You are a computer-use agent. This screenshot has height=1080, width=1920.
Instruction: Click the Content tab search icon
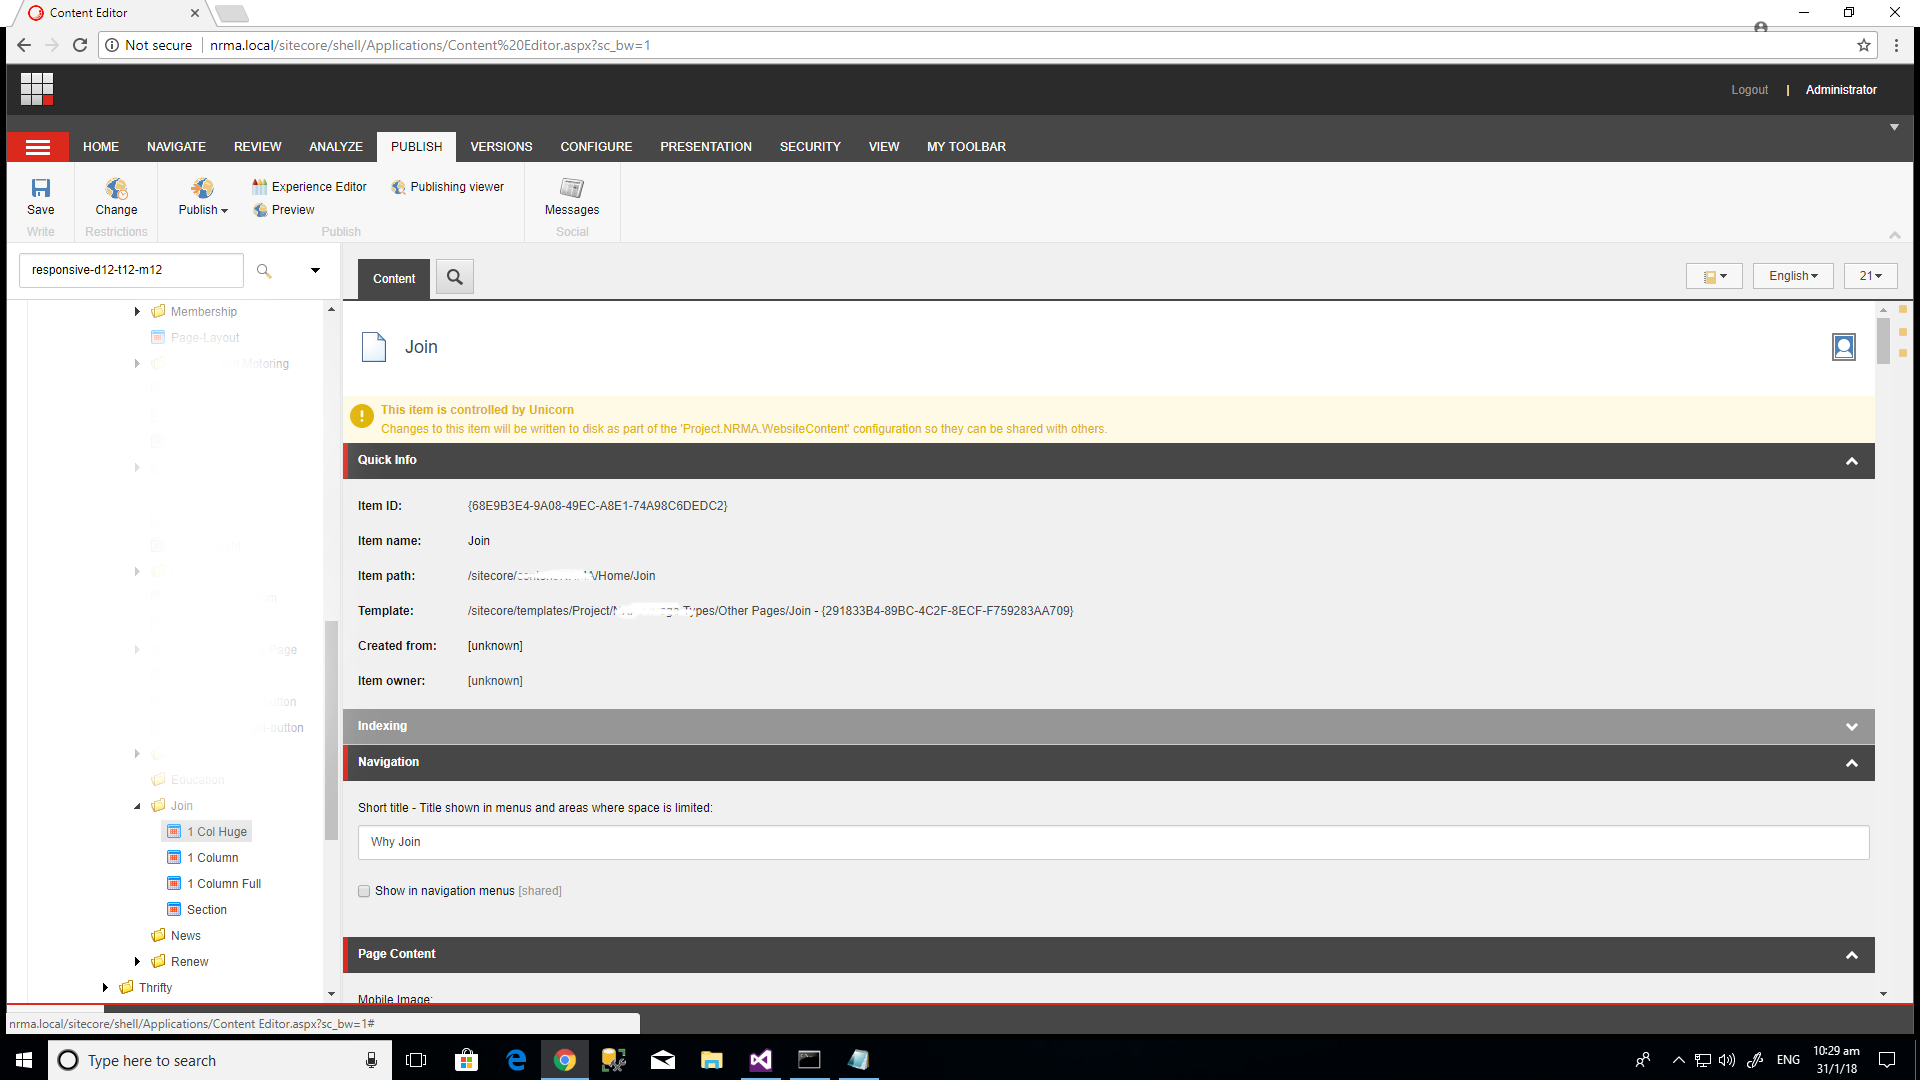click(x=455, y=277)
